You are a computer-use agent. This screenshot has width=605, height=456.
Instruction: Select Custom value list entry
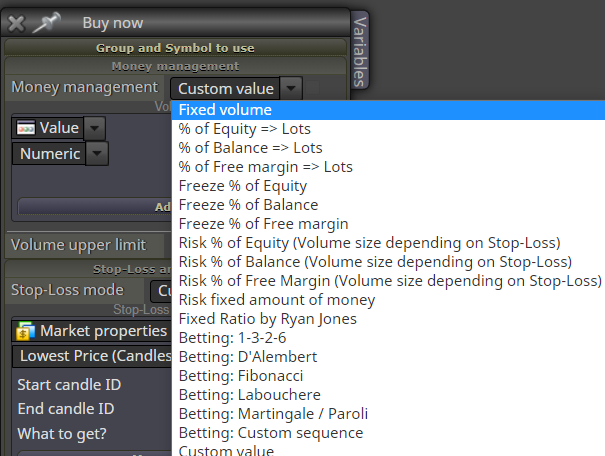388,449
